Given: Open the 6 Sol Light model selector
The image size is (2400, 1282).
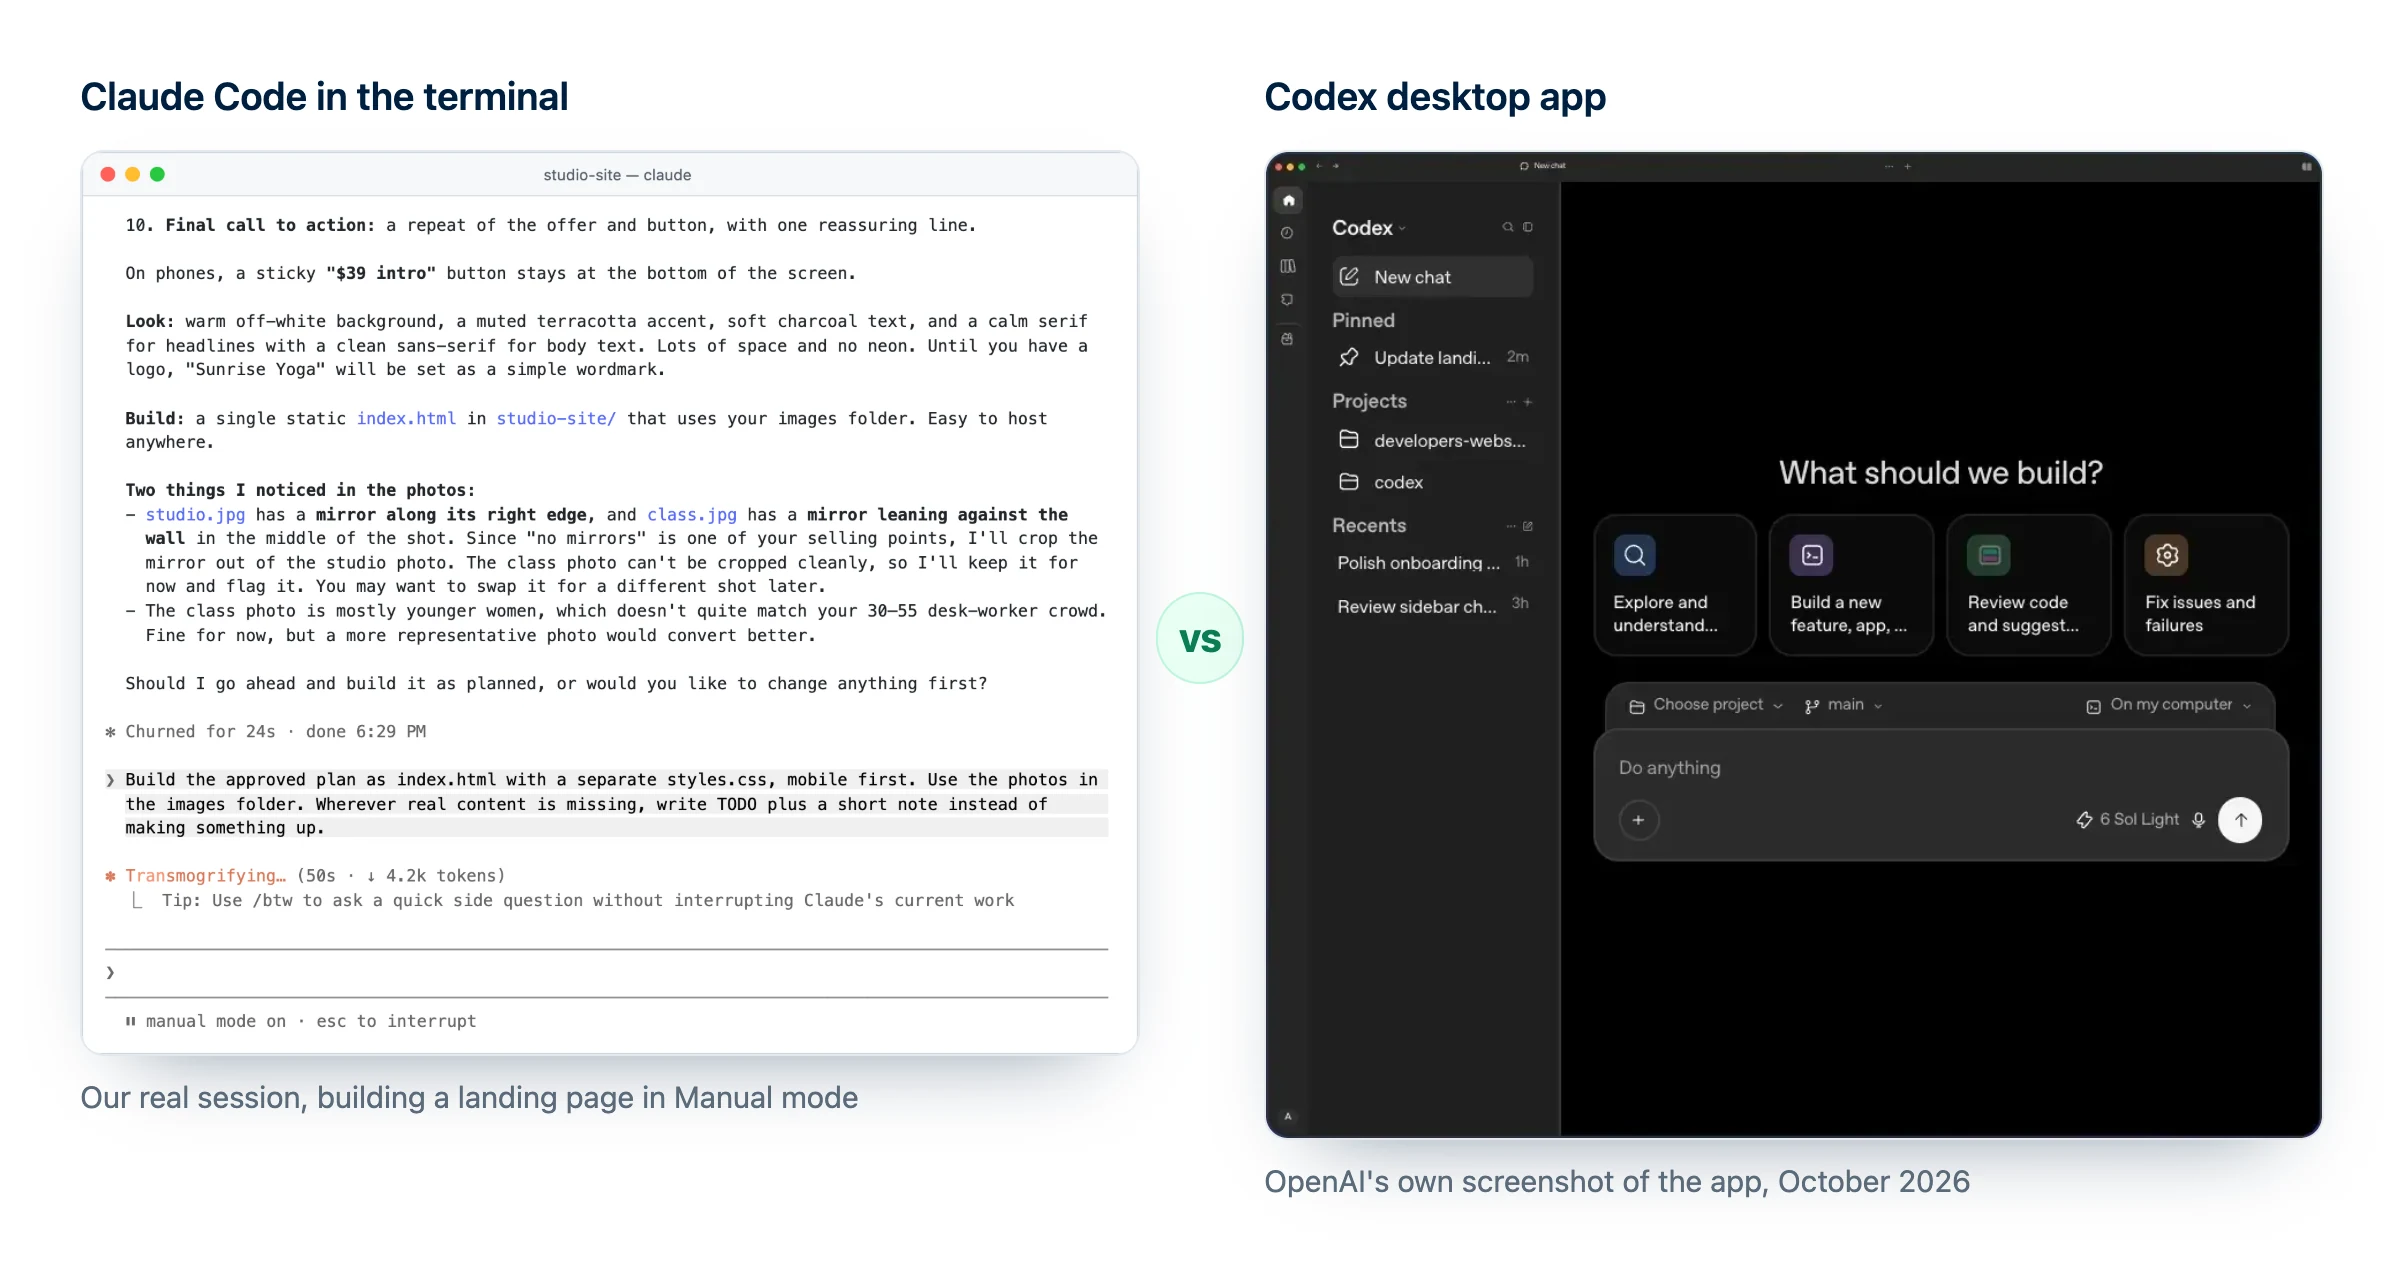Looking at the screenshot, I should [x=2127, y=820].
